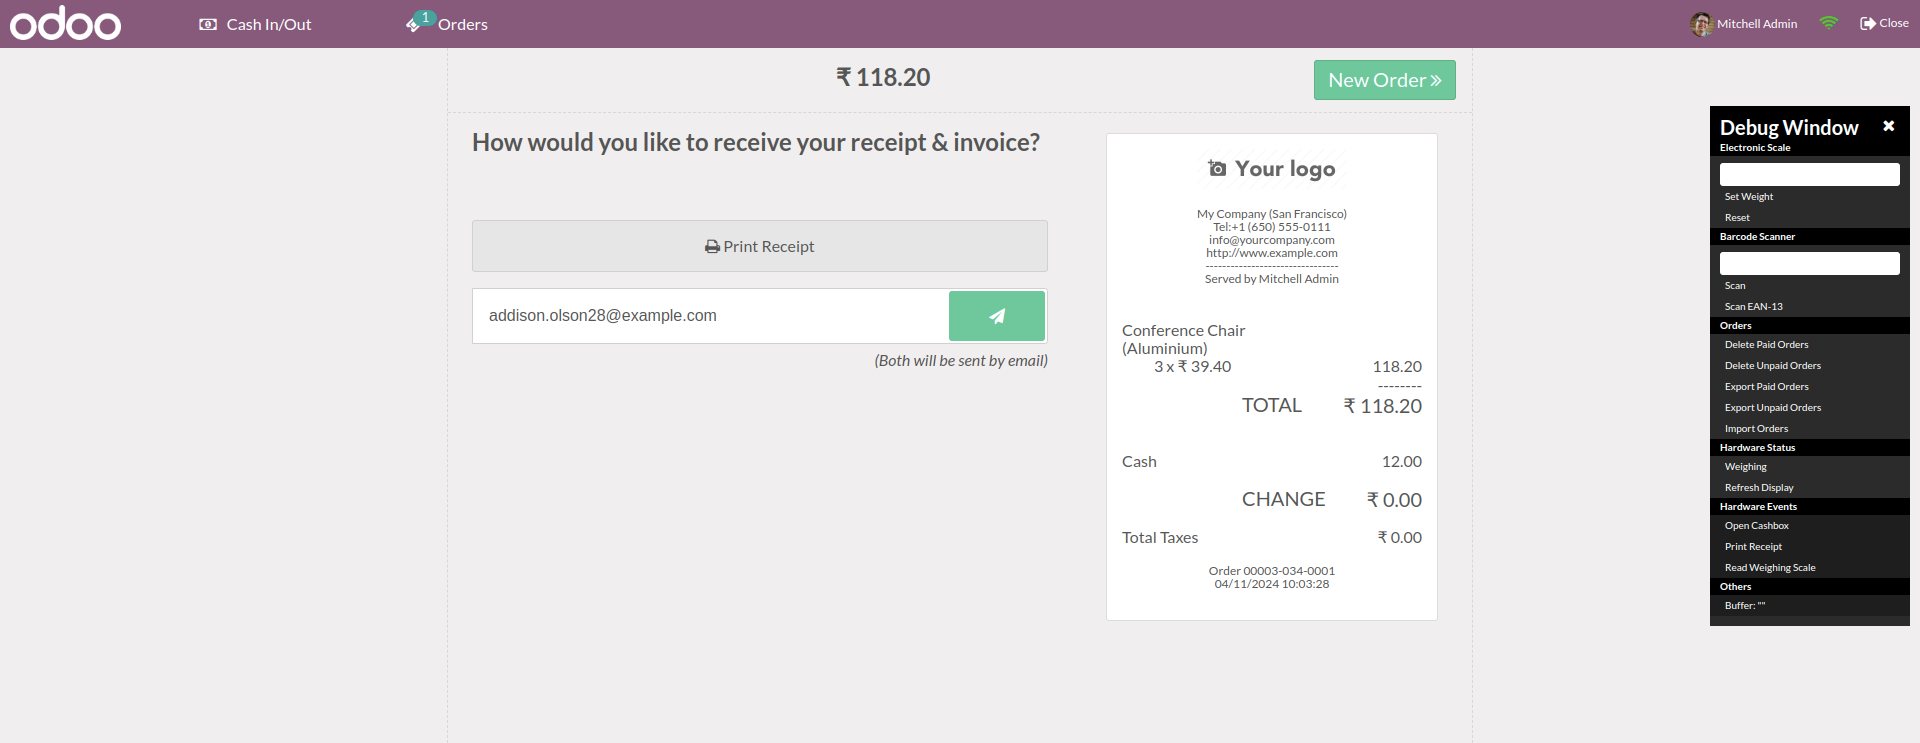Select Delete Paid Orders
The image size is (1920, 743).
click(1766, 345)
